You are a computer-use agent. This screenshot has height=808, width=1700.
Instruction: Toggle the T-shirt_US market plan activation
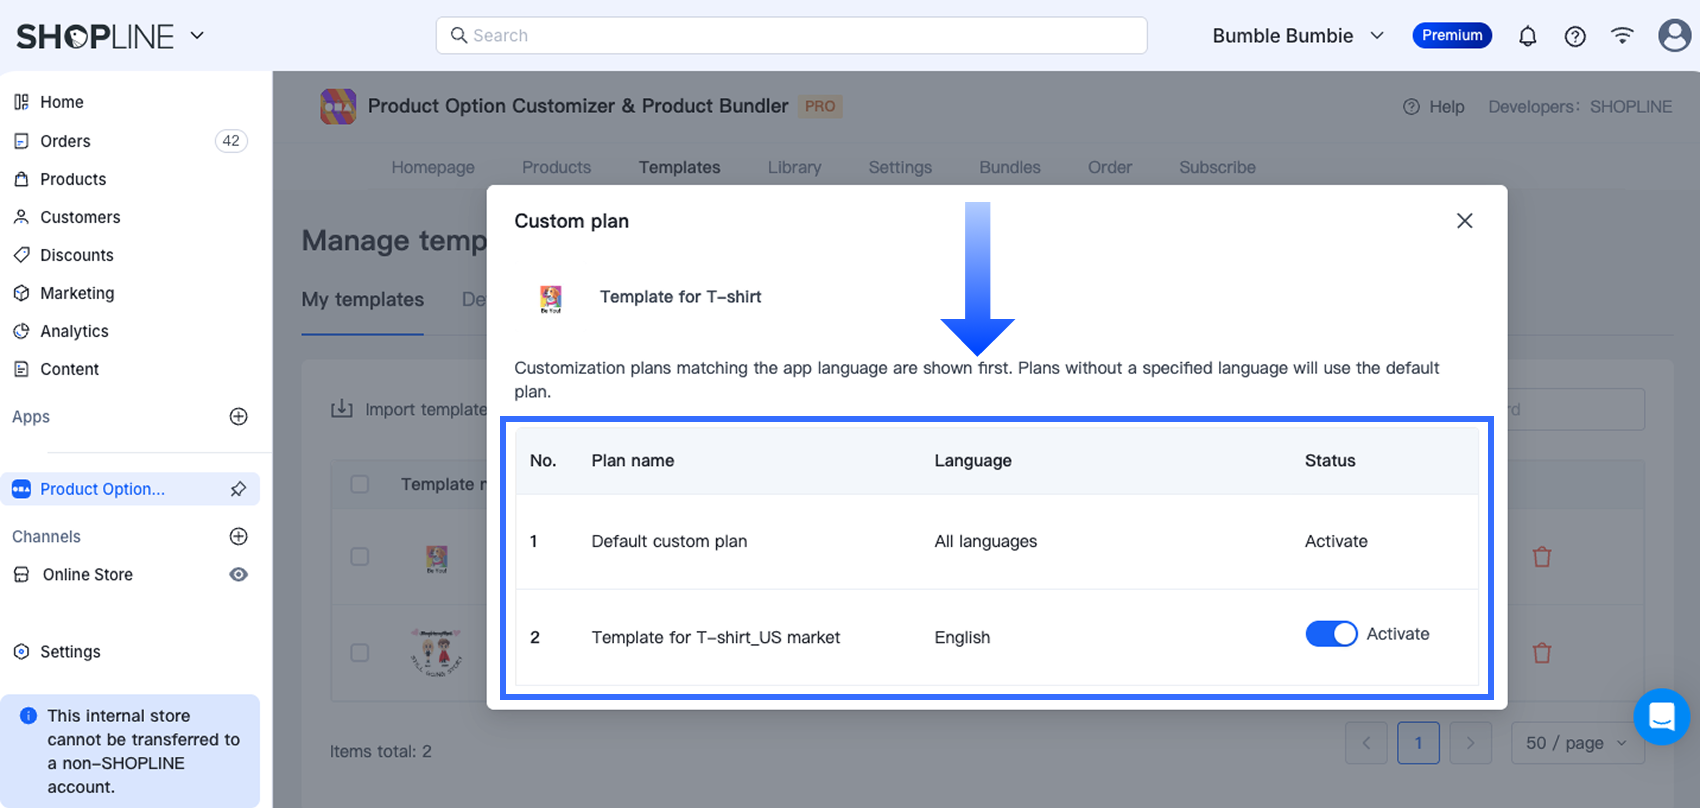point(1330,634)
